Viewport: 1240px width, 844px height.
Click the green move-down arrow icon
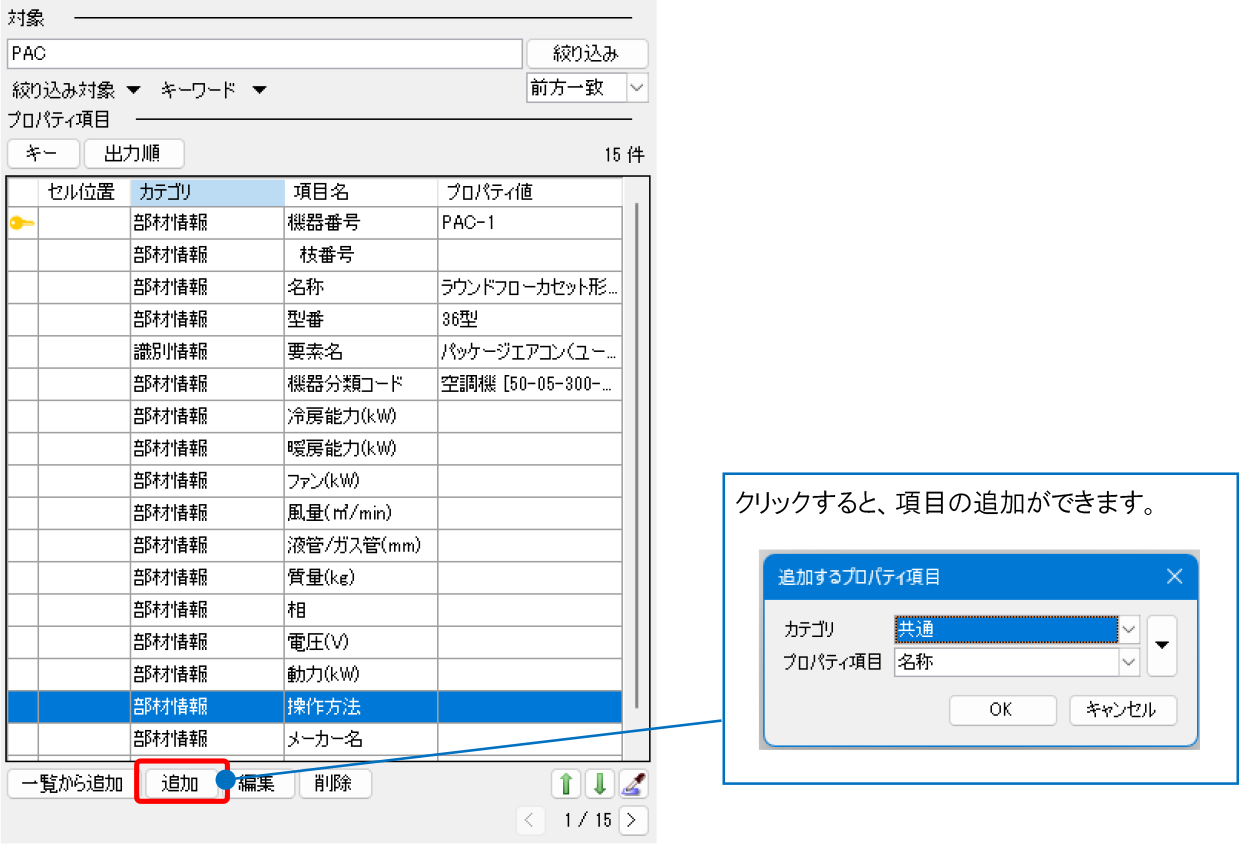600,784
